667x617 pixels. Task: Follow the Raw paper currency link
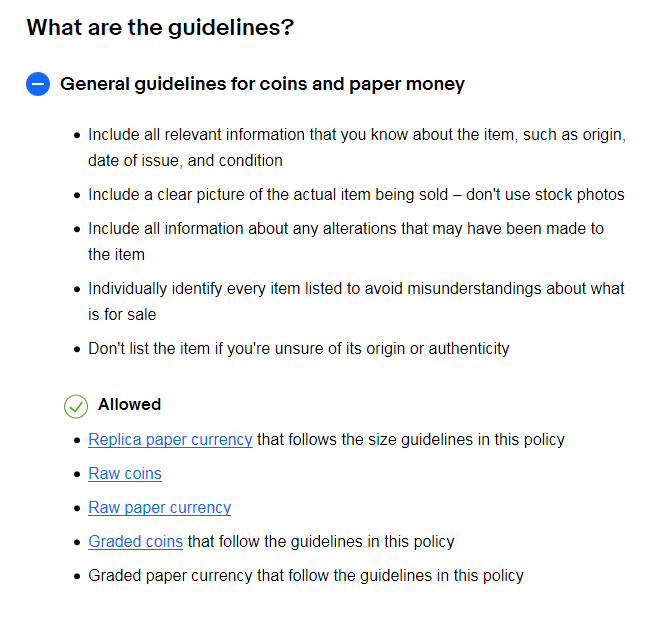tap(160, 508)
